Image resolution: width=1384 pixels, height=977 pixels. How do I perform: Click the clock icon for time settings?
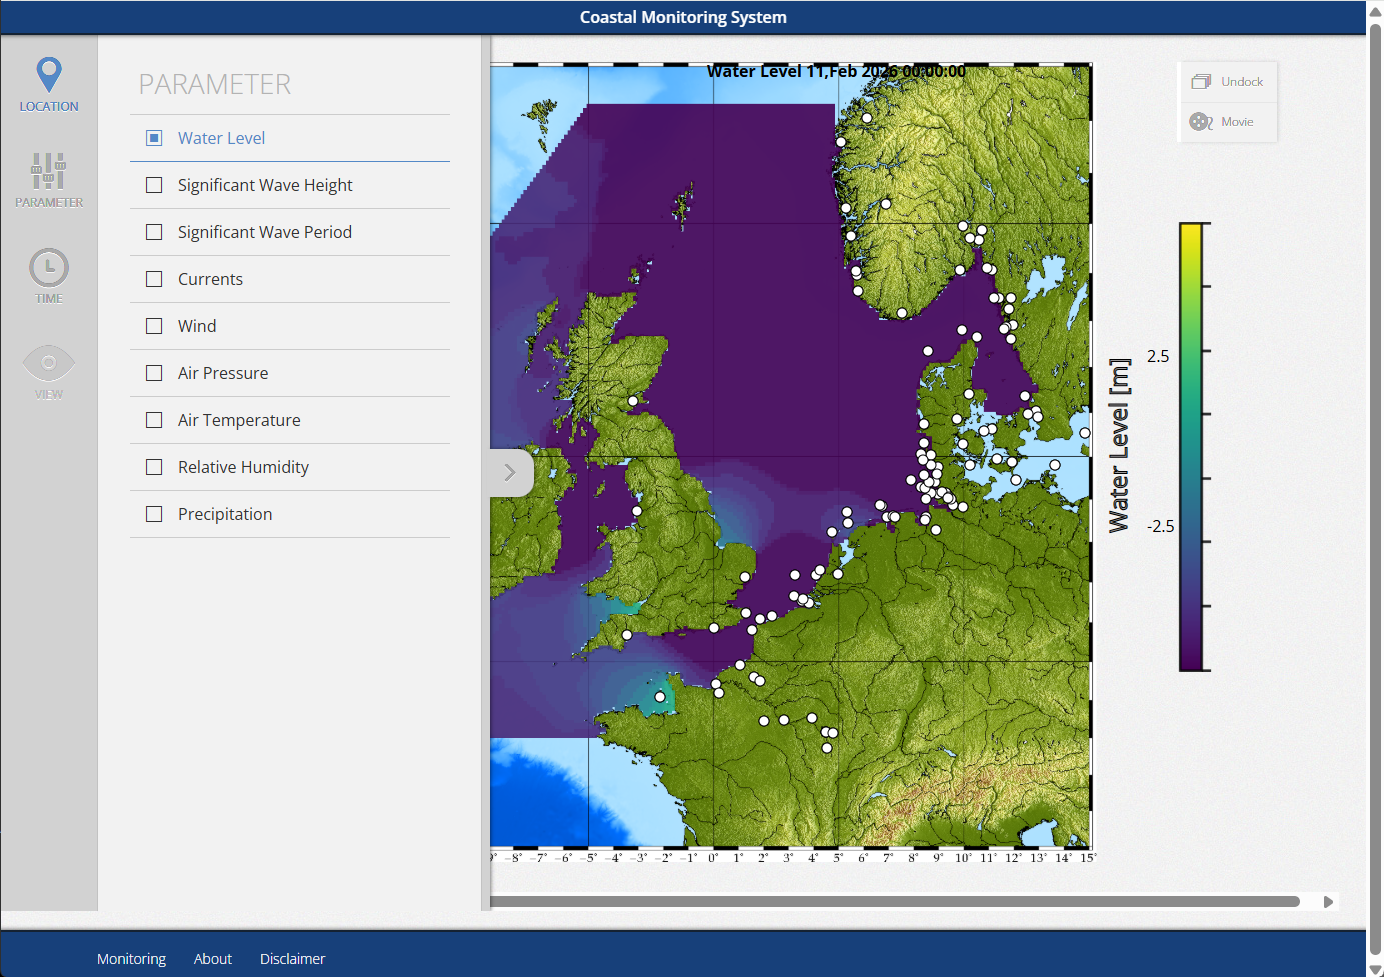pos(48,265)
